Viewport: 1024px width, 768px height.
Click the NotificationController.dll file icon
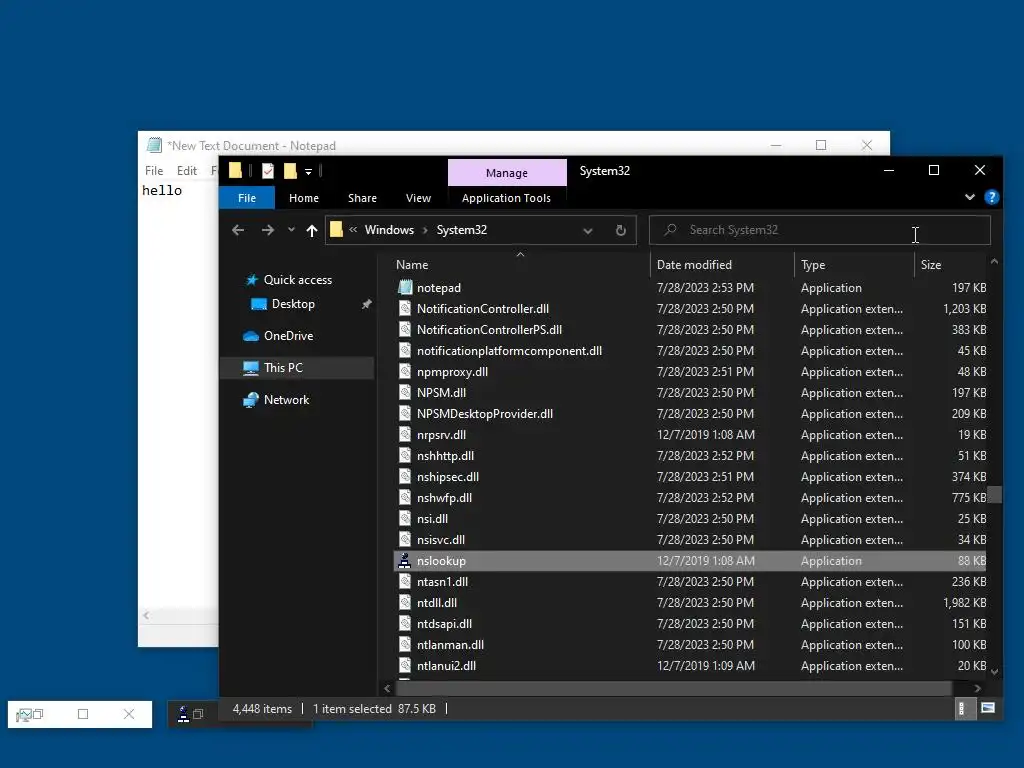tap(405, 309)
